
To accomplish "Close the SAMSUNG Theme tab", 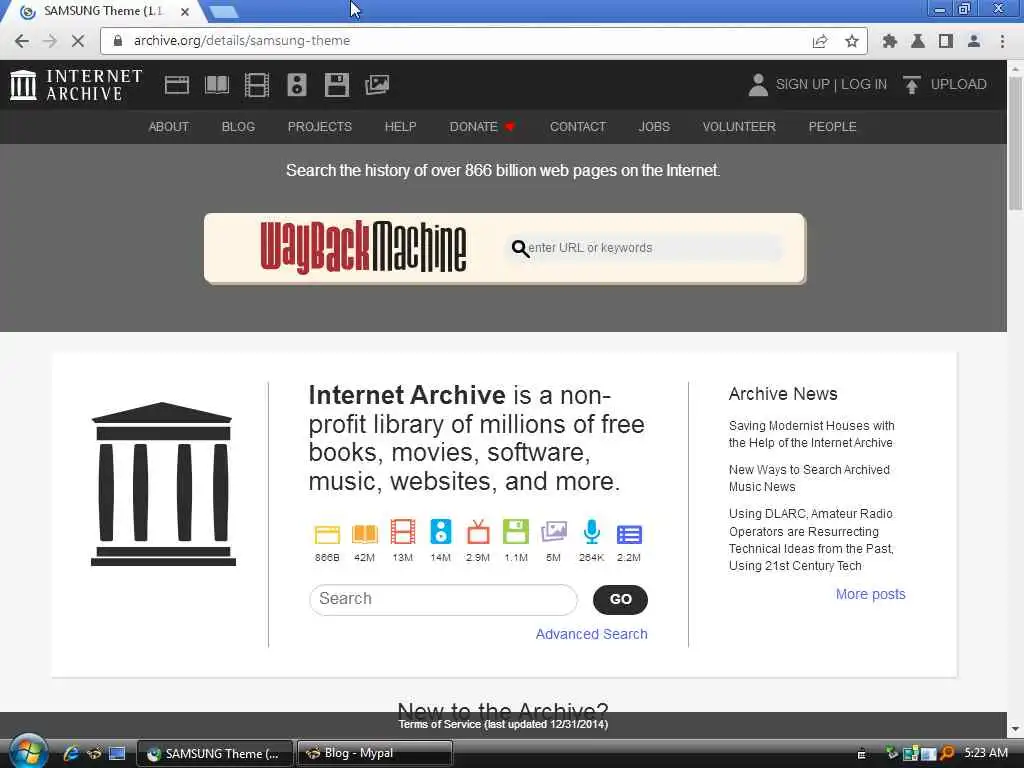I will 185,12.
